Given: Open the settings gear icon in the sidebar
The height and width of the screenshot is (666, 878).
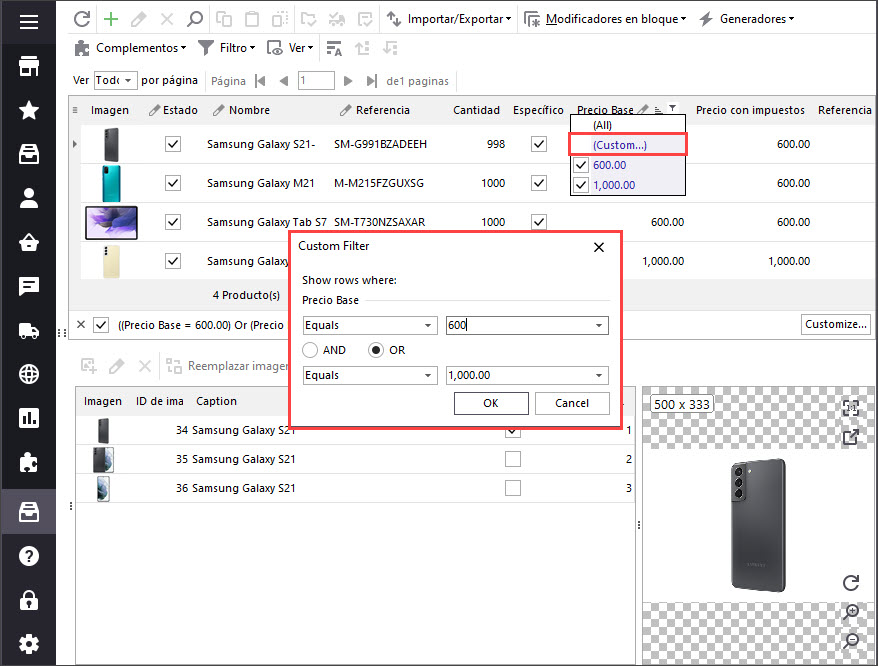Looking at the screenshot, I should (29, 644).
